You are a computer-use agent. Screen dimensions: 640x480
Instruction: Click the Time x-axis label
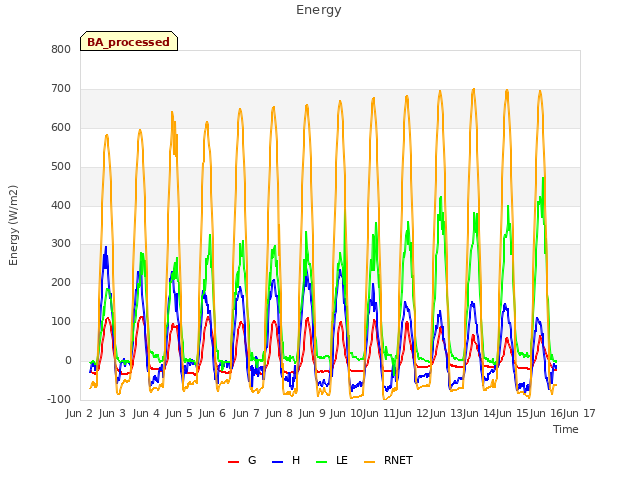click(566, 429)
